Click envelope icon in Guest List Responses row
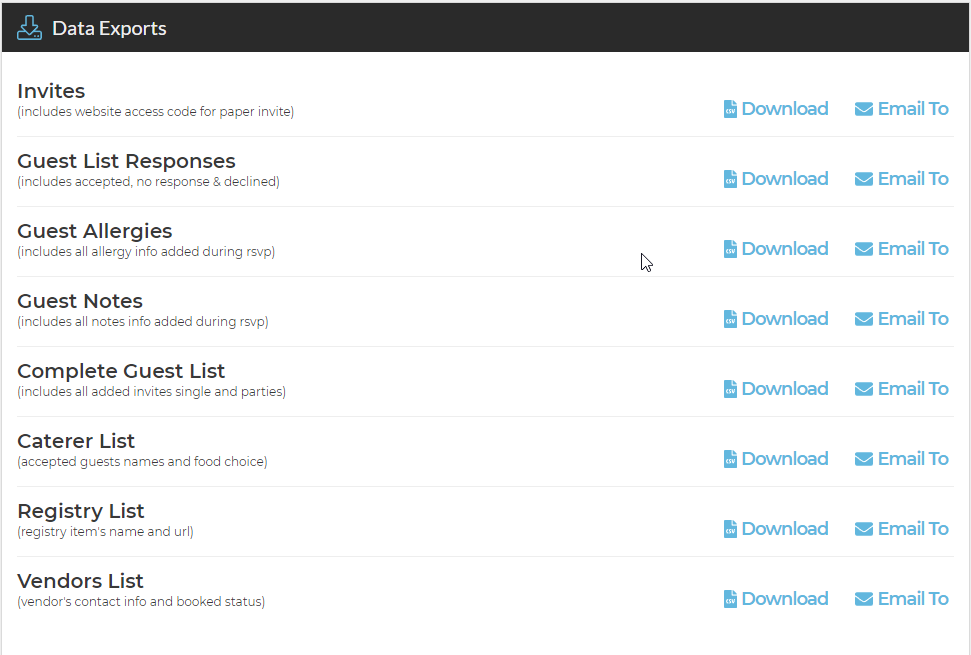 863,179
